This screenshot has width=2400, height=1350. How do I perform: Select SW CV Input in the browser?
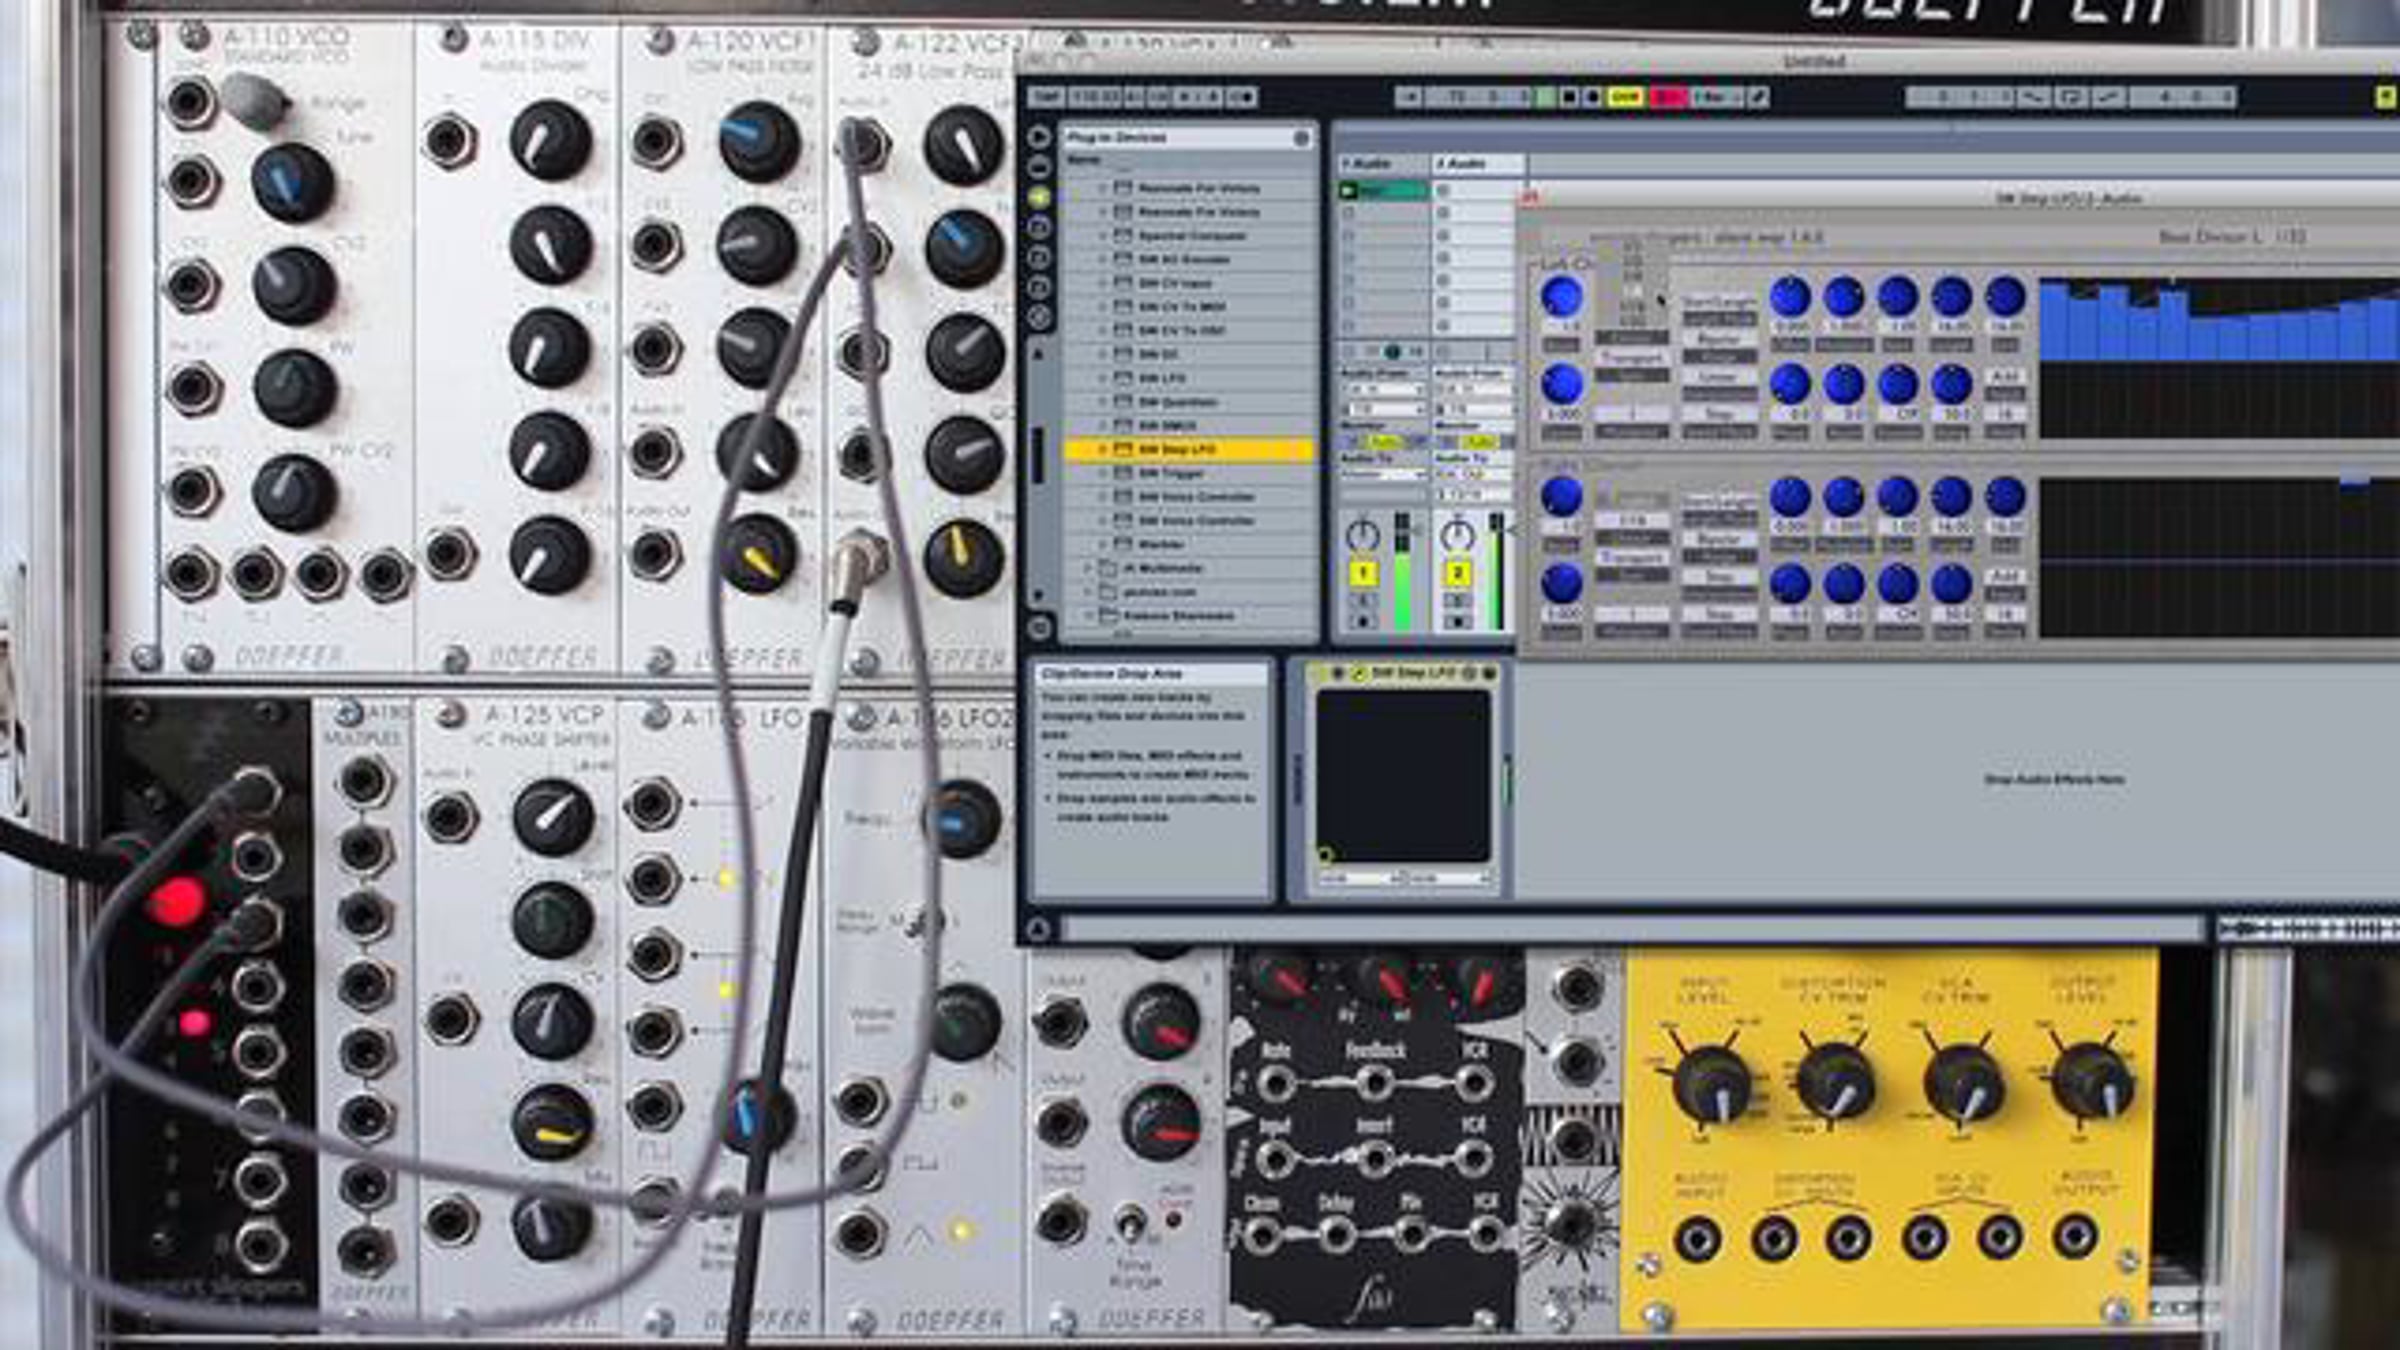[x=1189, y=283]
